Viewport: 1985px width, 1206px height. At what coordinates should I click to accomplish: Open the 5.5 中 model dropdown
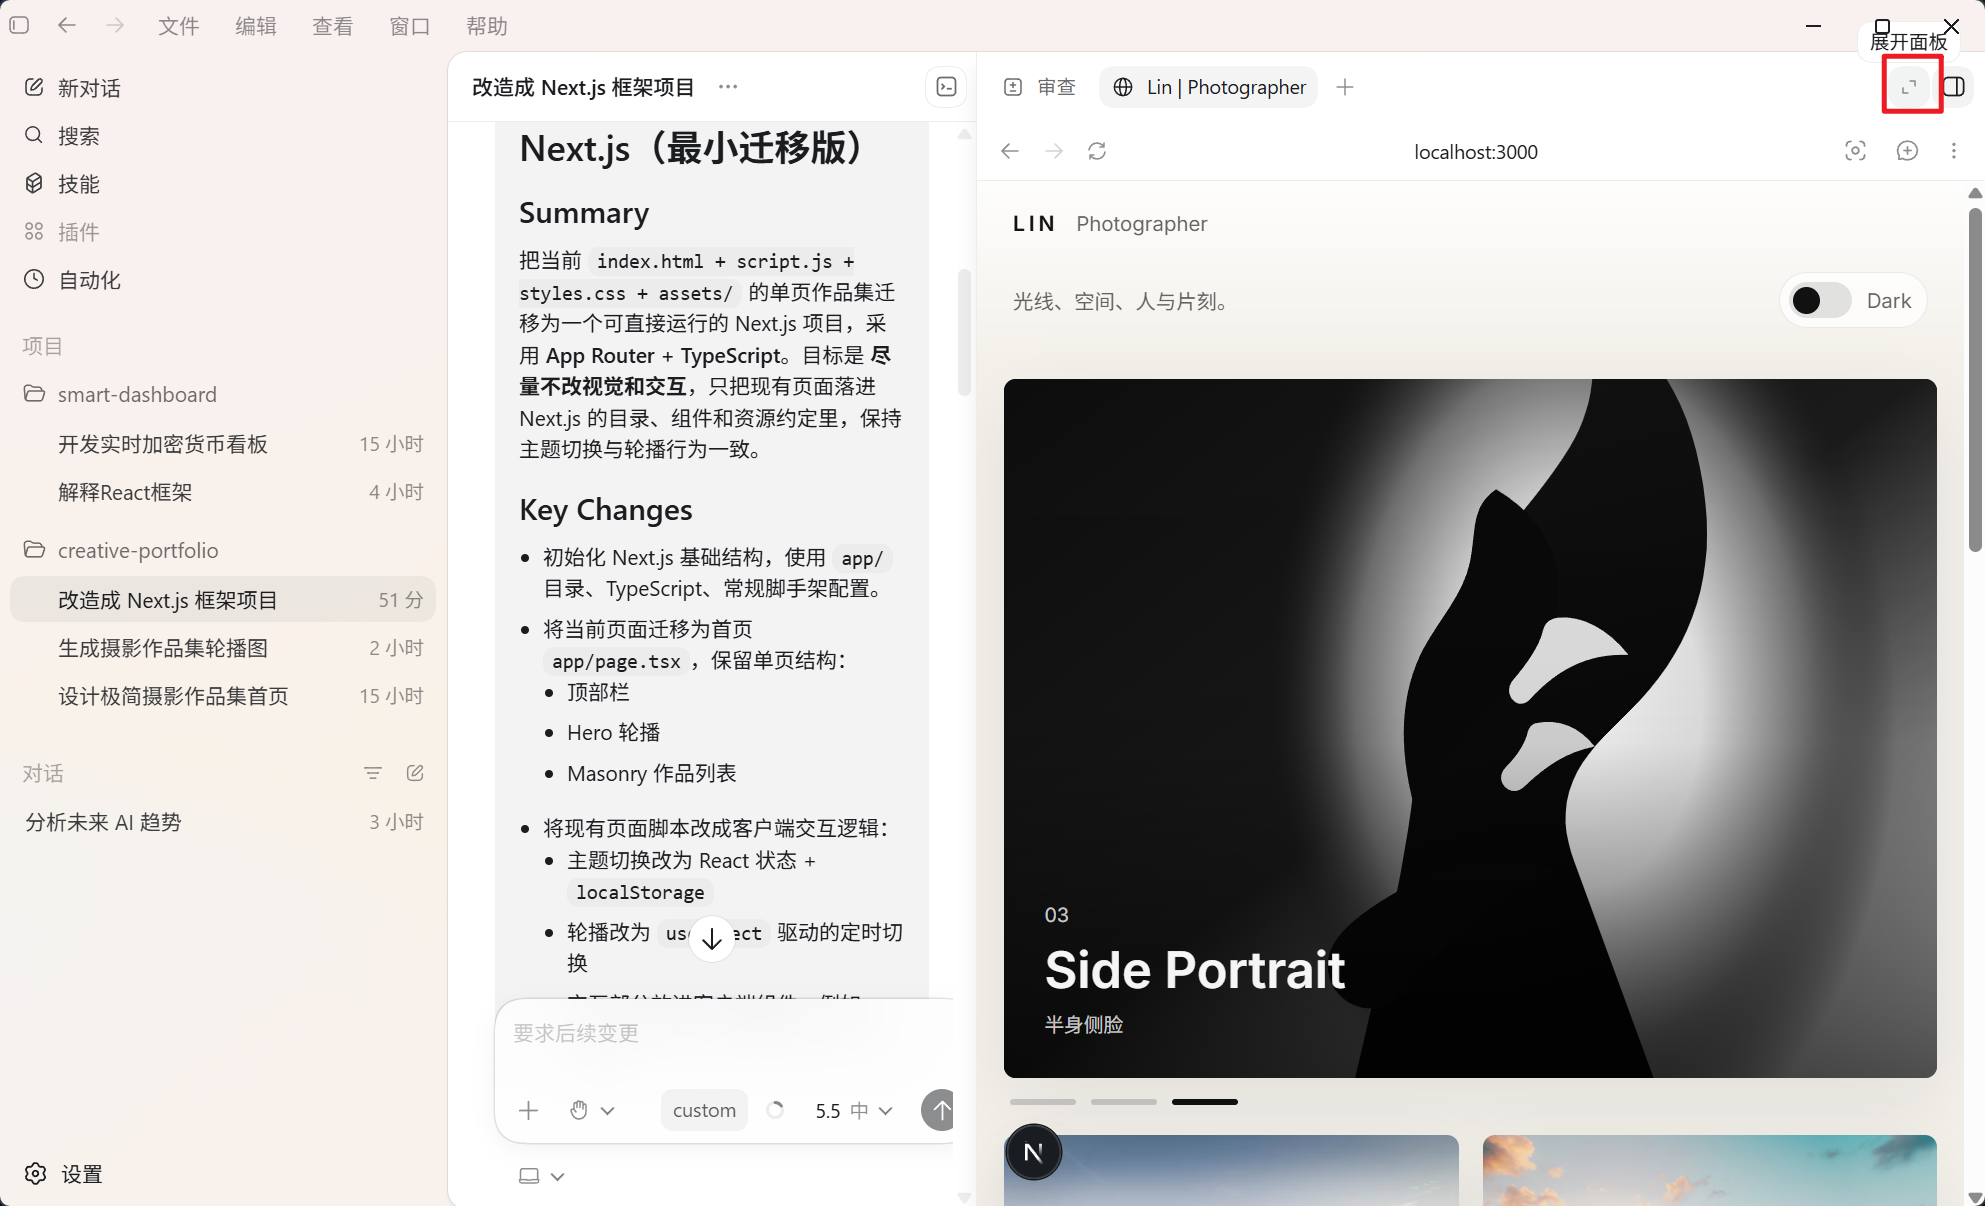(853, 1110)
